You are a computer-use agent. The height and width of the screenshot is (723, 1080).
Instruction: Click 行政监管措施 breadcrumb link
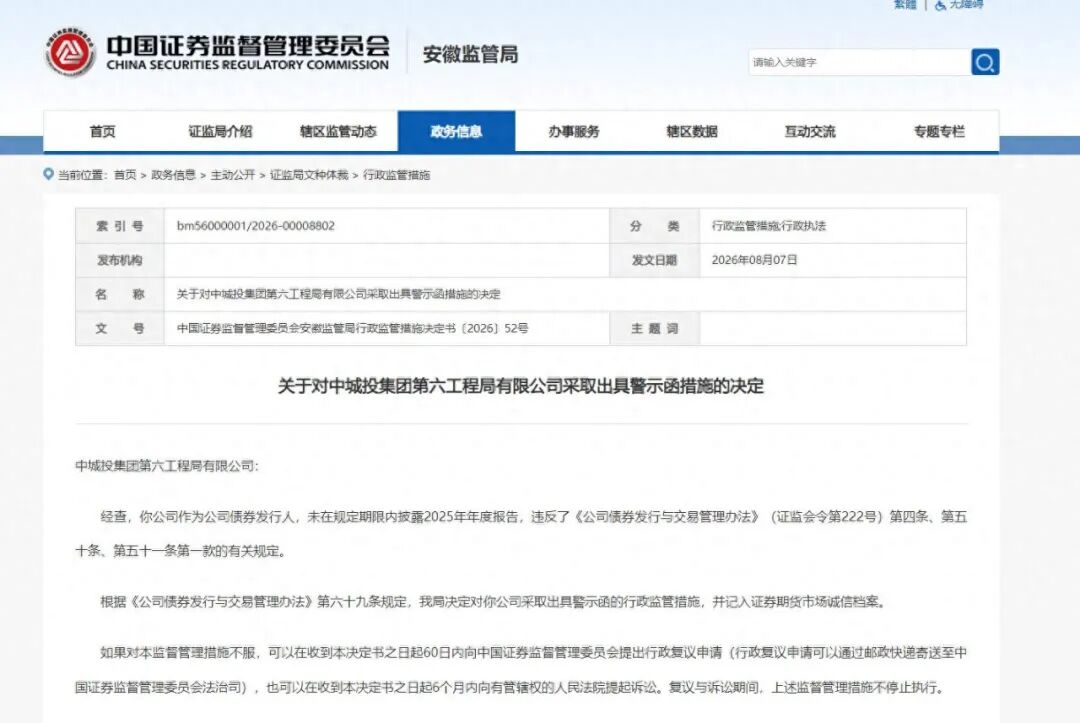[x=396, y=175]
